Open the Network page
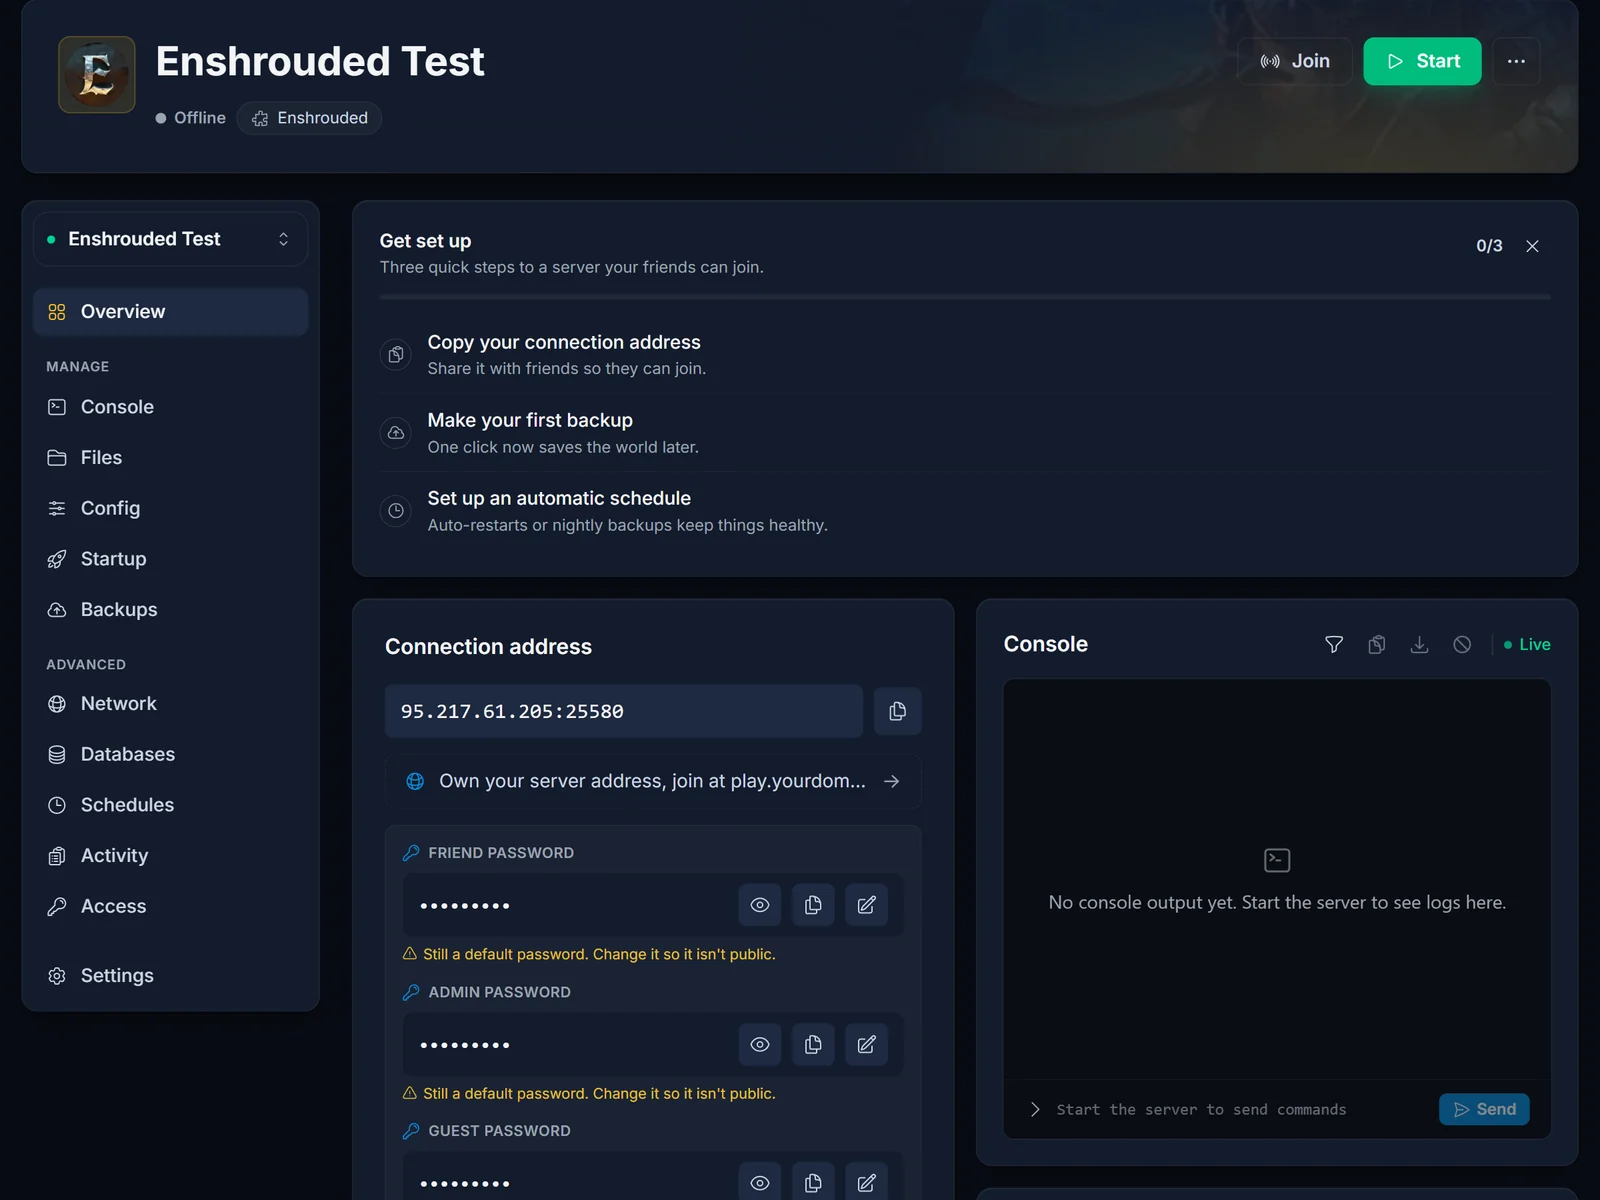 click(171, 704)
